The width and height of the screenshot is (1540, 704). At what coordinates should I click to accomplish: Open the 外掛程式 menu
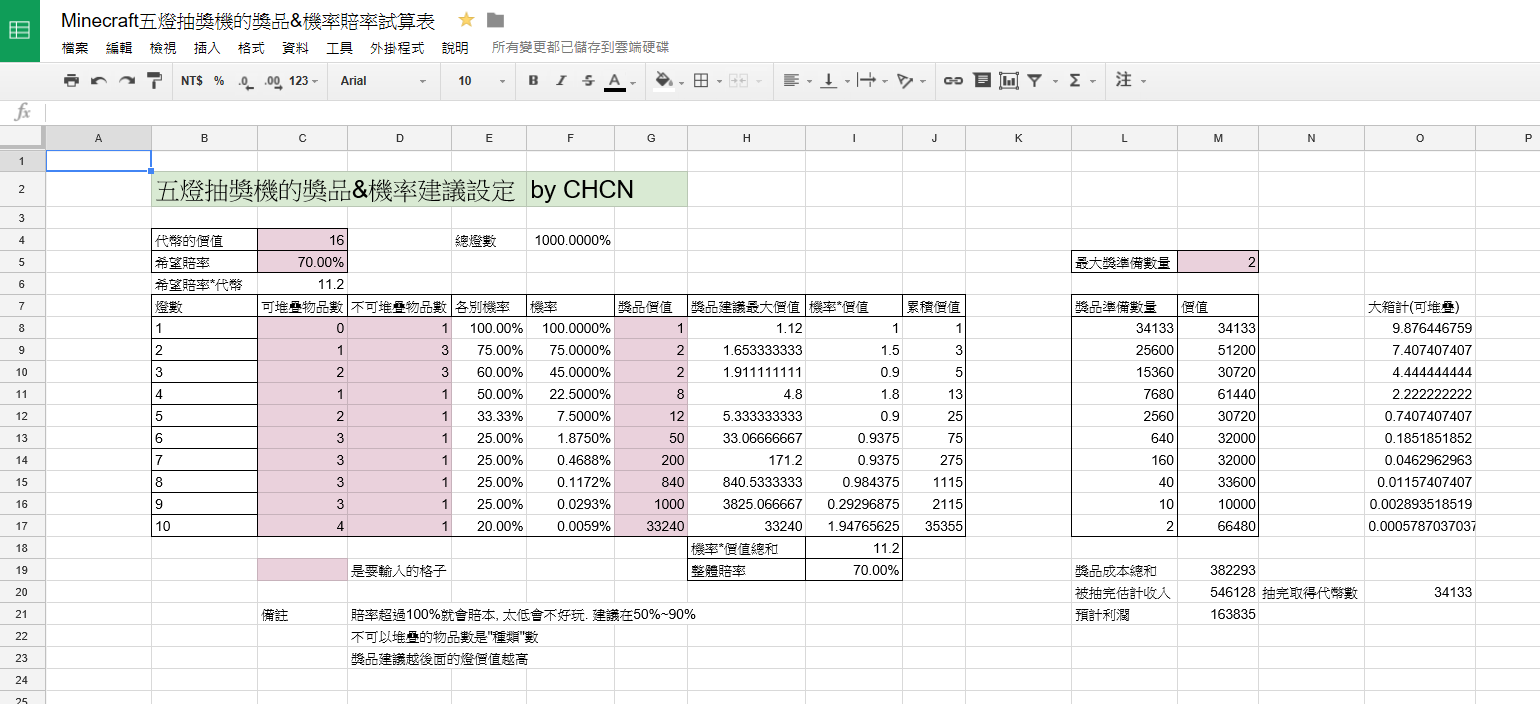[397, 48]
